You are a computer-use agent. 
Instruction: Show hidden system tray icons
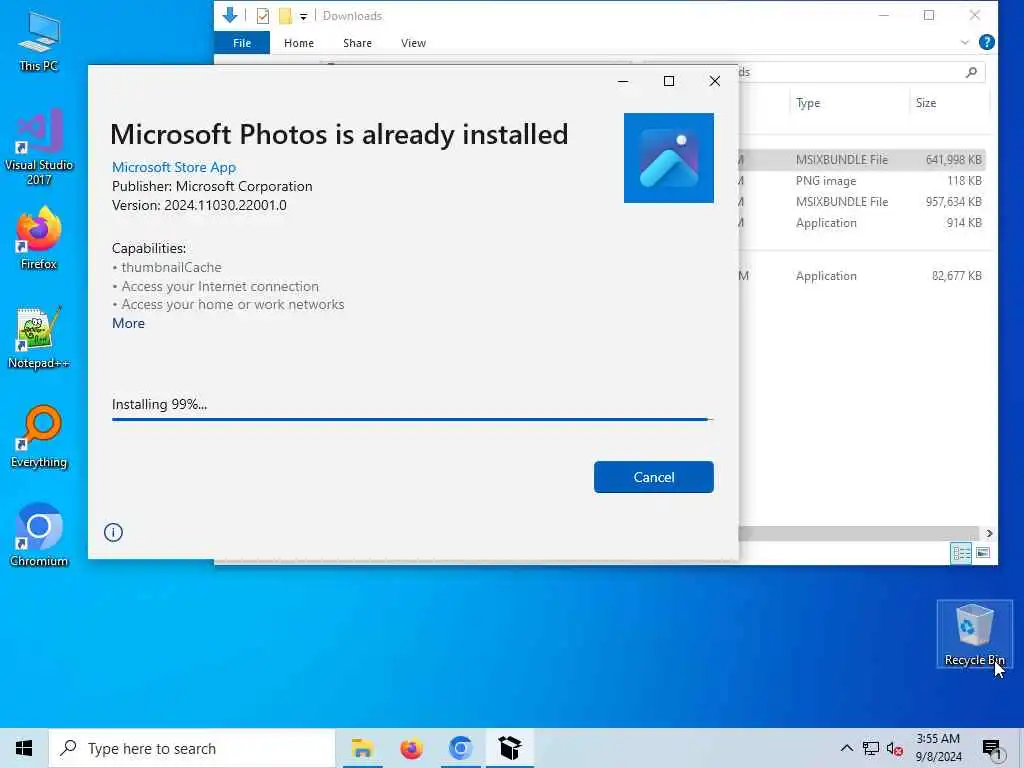point(846,748)
